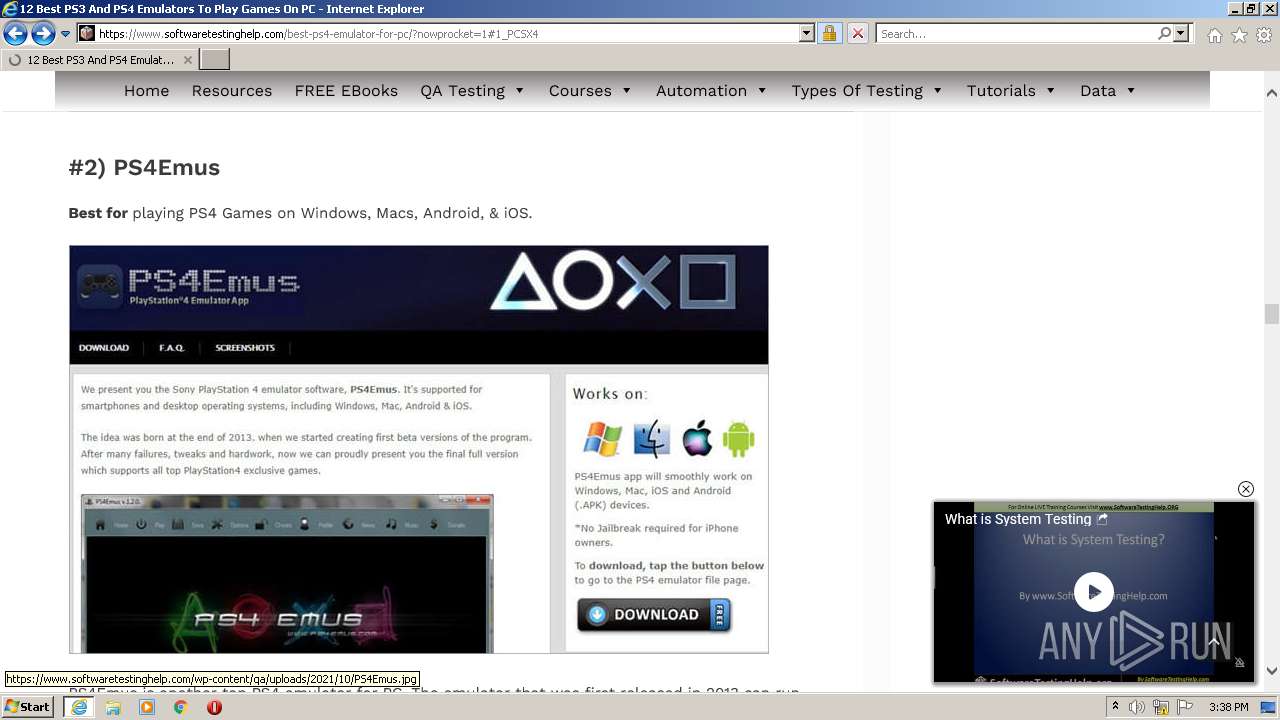The width and height of the screenshot is (1280, 720).
Task: Click the browser Search box
Action: (x=1016, y=33)
